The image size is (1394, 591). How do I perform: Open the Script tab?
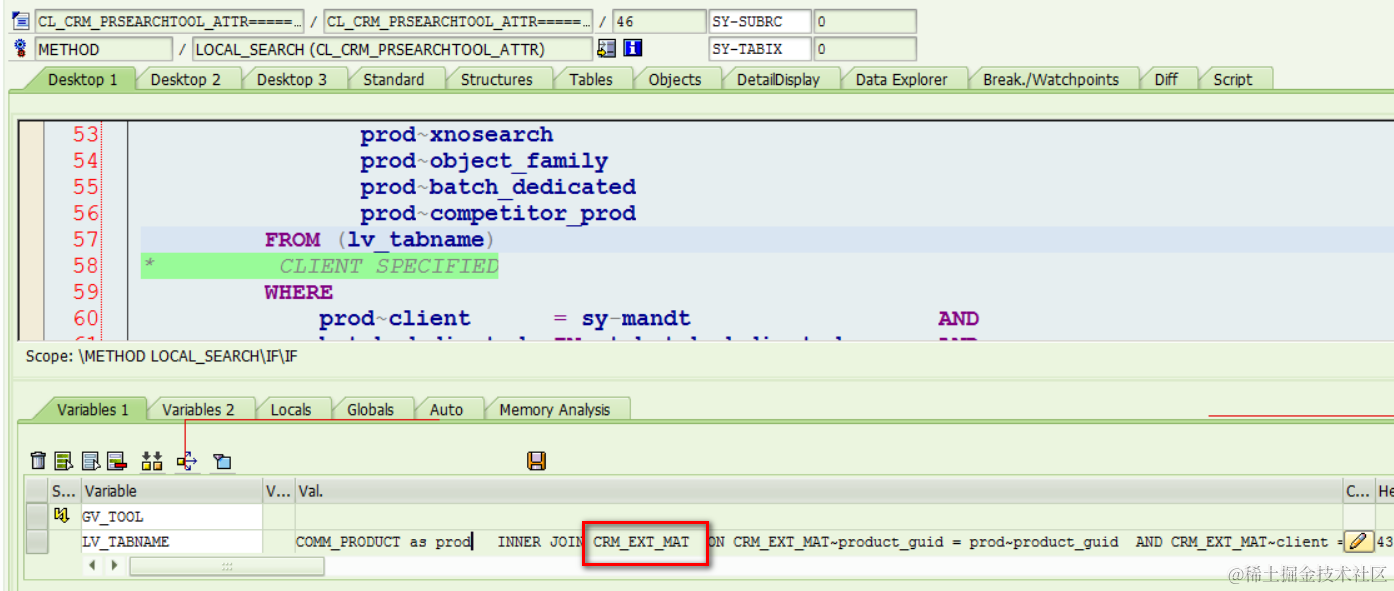(x=1232, y=79)
